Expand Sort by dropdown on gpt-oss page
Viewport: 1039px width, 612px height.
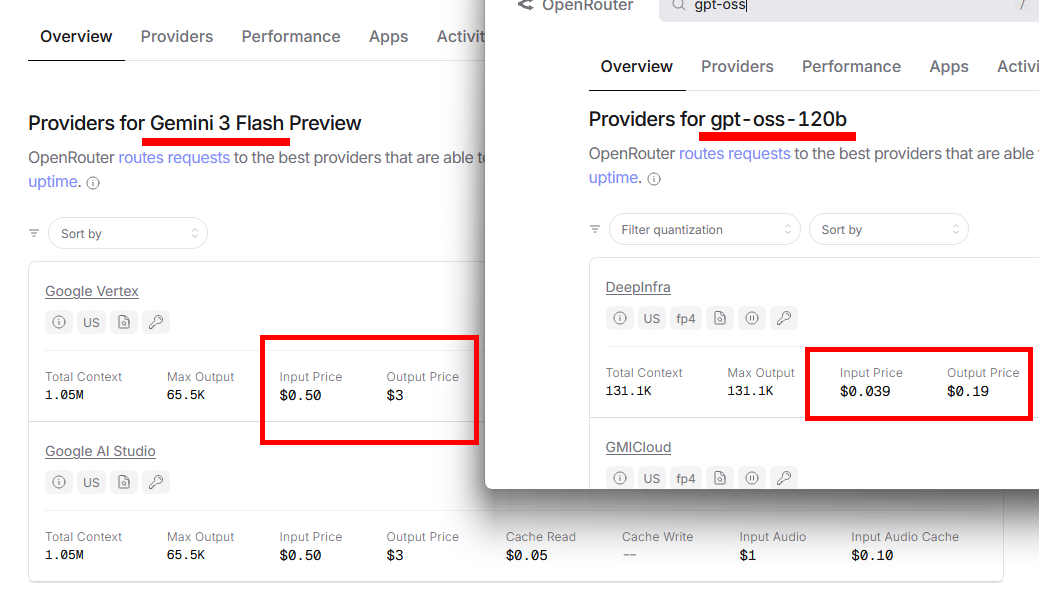[x=888, y=229]
